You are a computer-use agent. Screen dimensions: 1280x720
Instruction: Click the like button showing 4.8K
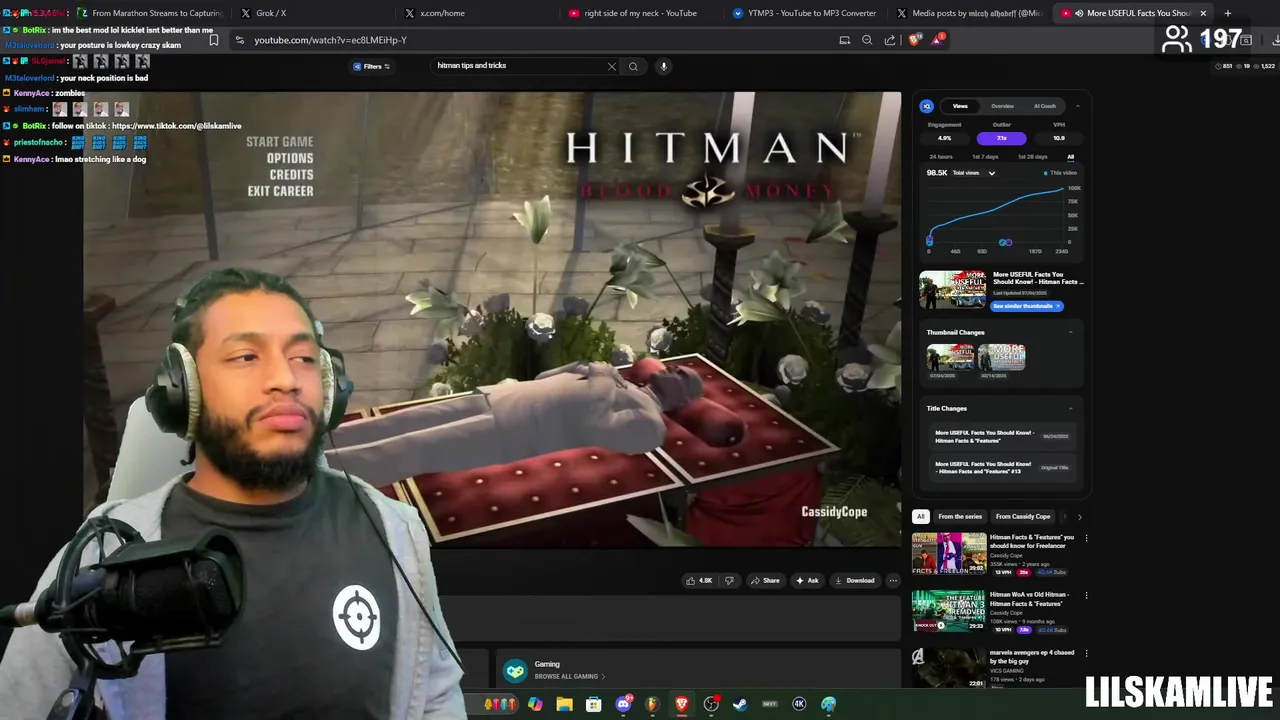[699, 580]
